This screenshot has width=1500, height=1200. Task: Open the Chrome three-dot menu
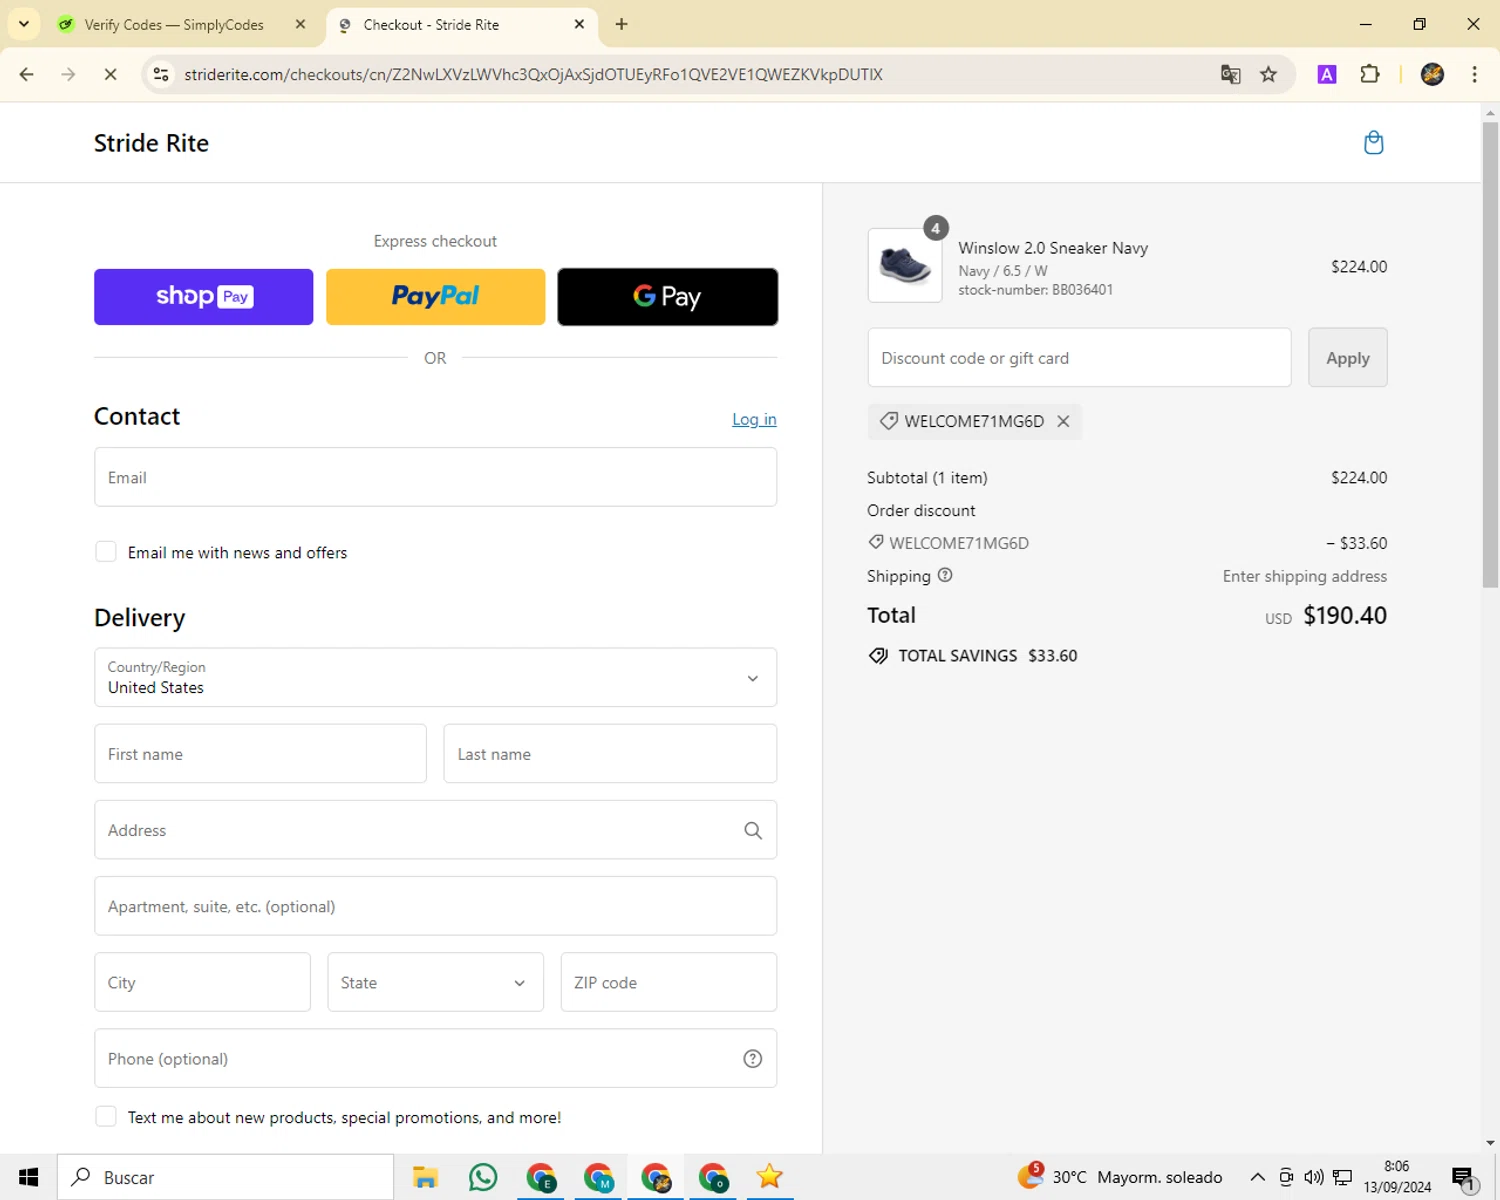pos(1475,74)
